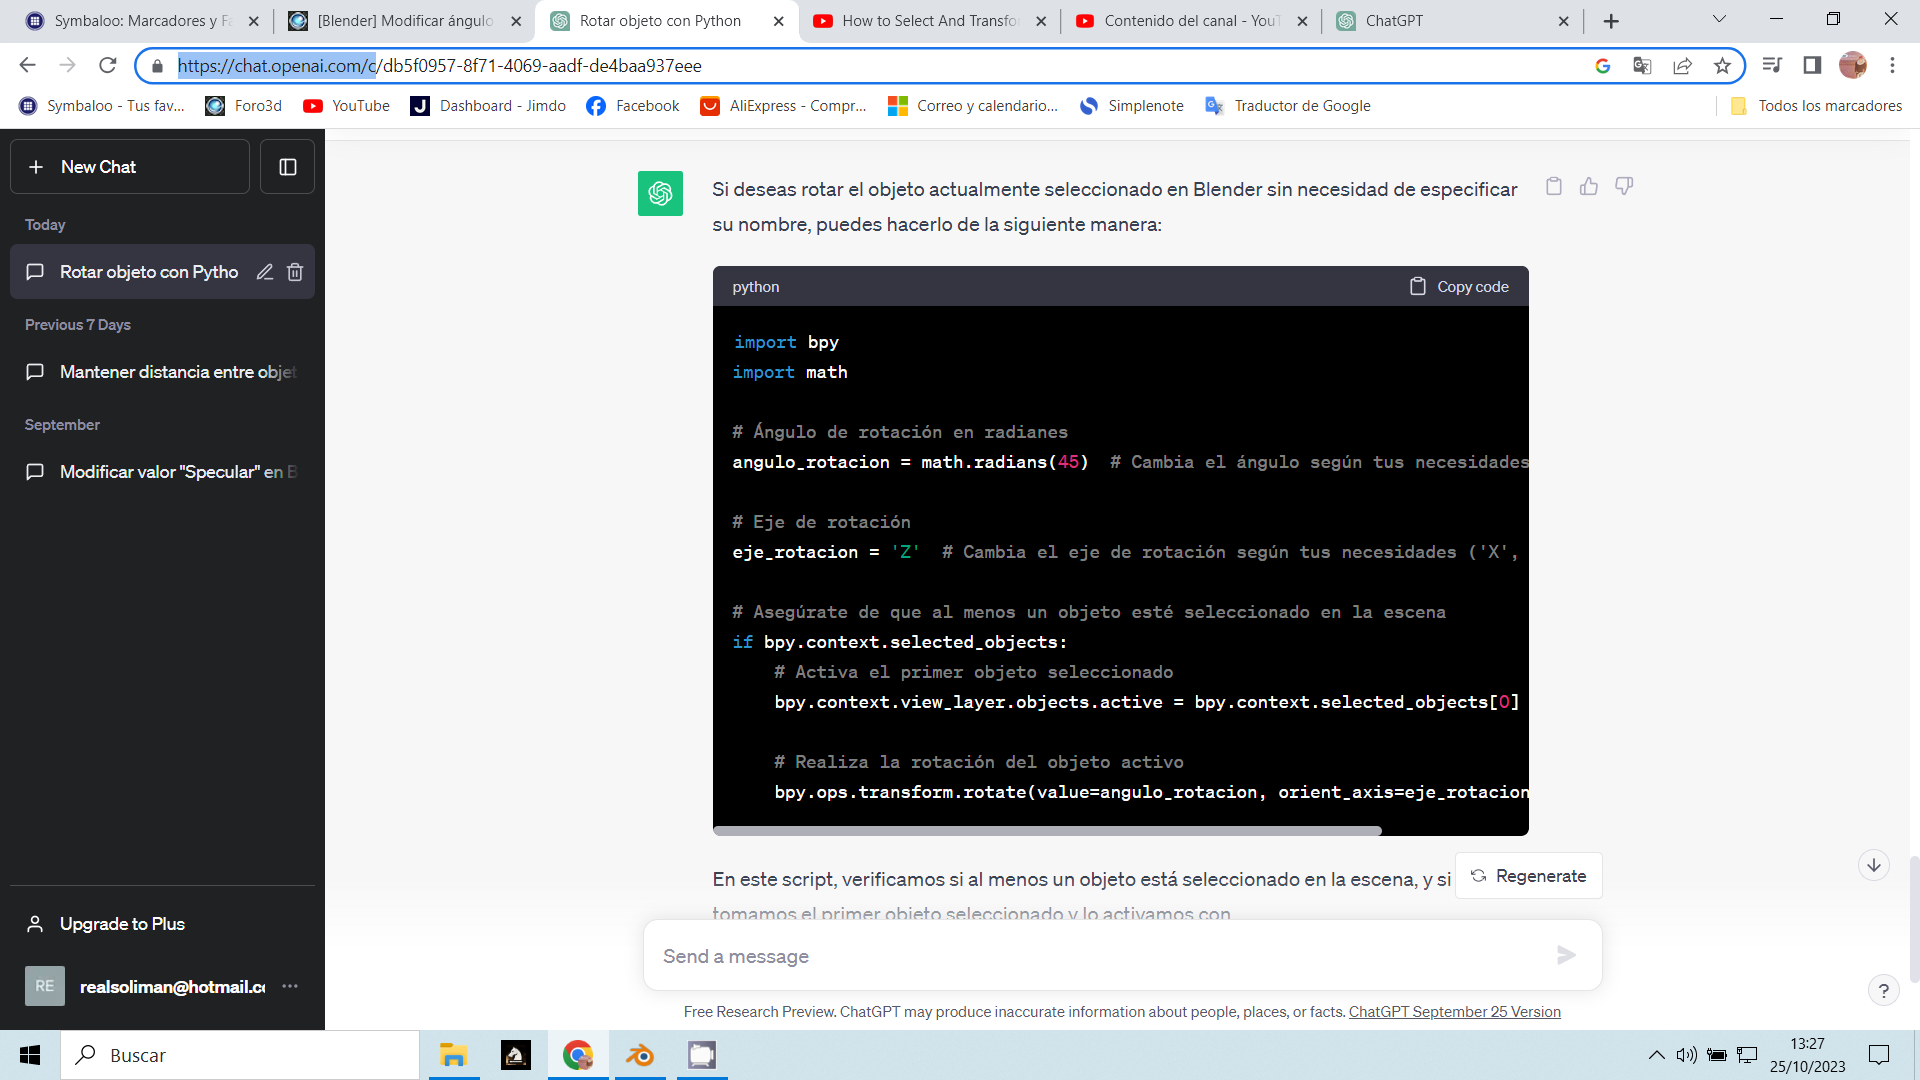Rename the Rotar objeto con Python chat
Image resolution: width=1920 pixels, height=1080 pixels.
tap(265, 272)
